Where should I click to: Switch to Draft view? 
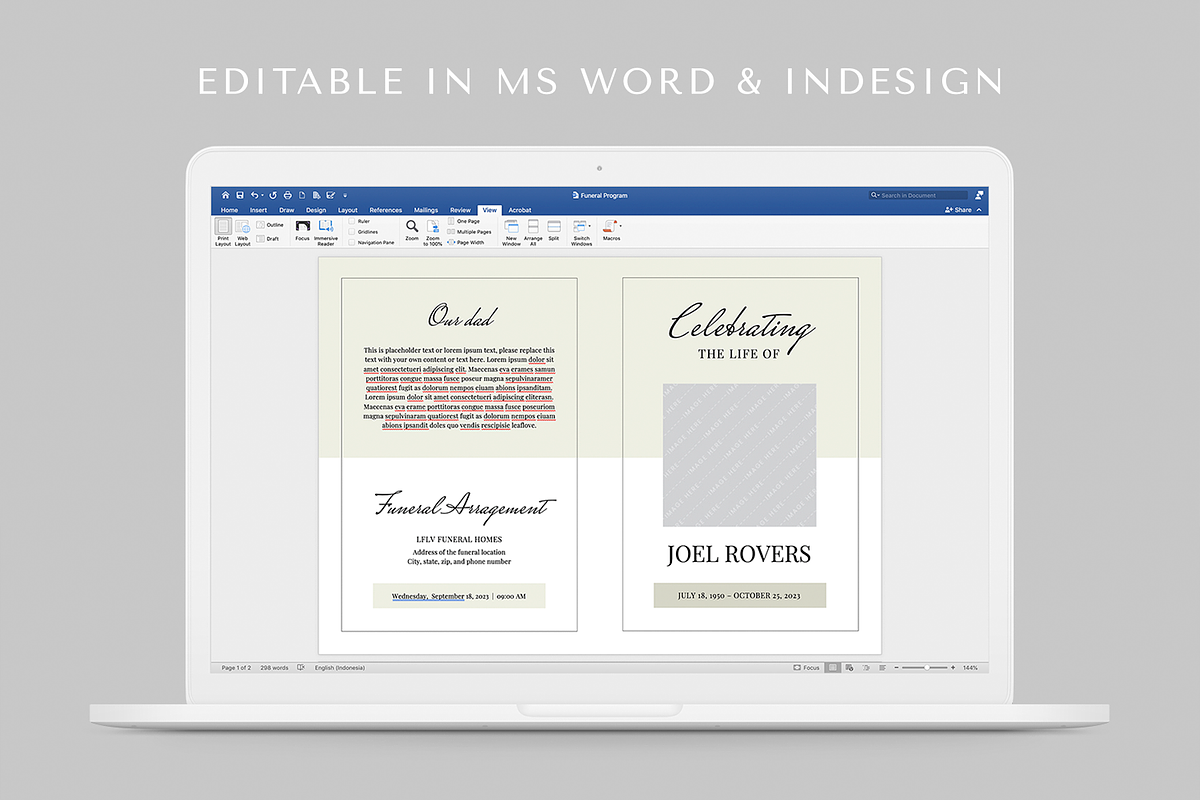[x=268, y=239]
